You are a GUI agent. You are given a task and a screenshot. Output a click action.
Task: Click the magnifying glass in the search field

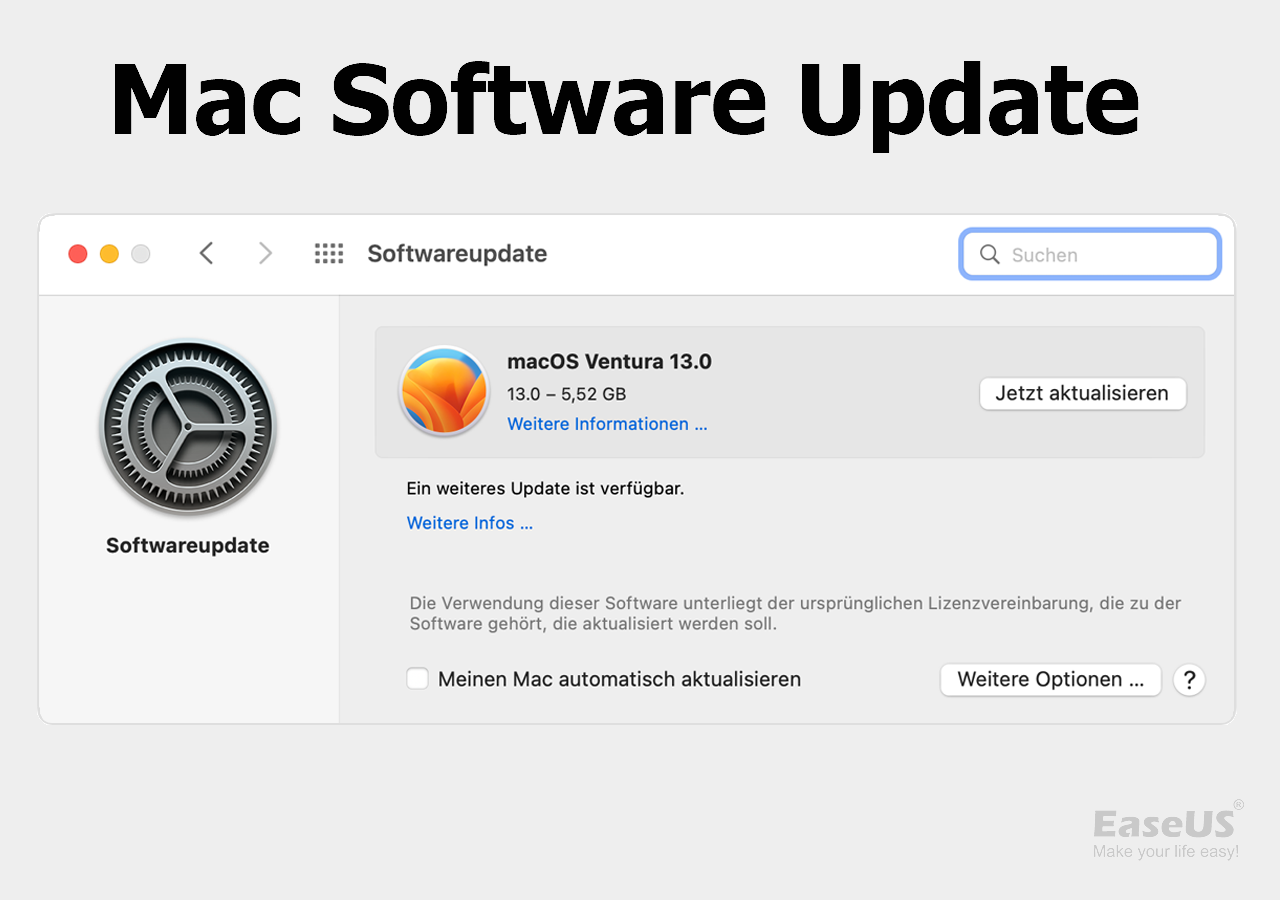[989, 255]
